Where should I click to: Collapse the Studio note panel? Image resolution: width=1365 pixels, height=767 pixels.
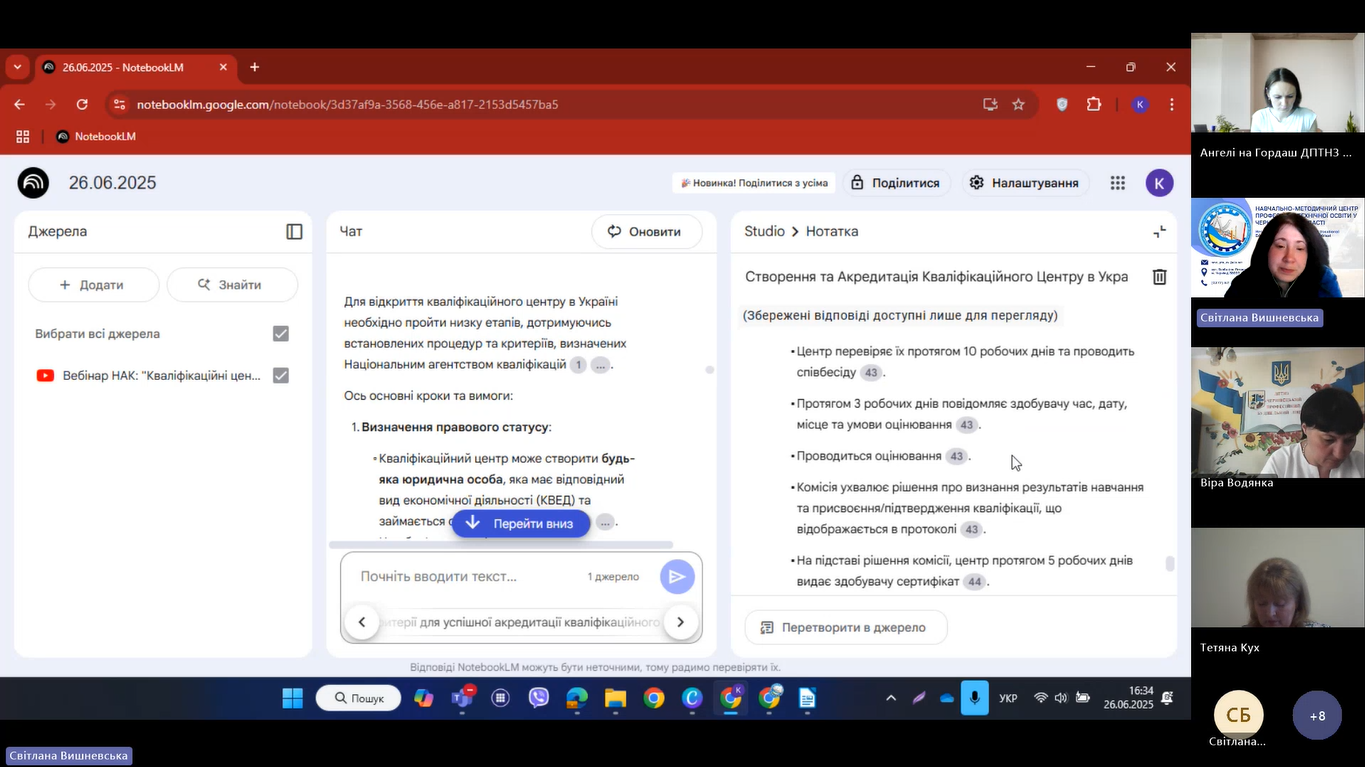[x=1159, y=231]
